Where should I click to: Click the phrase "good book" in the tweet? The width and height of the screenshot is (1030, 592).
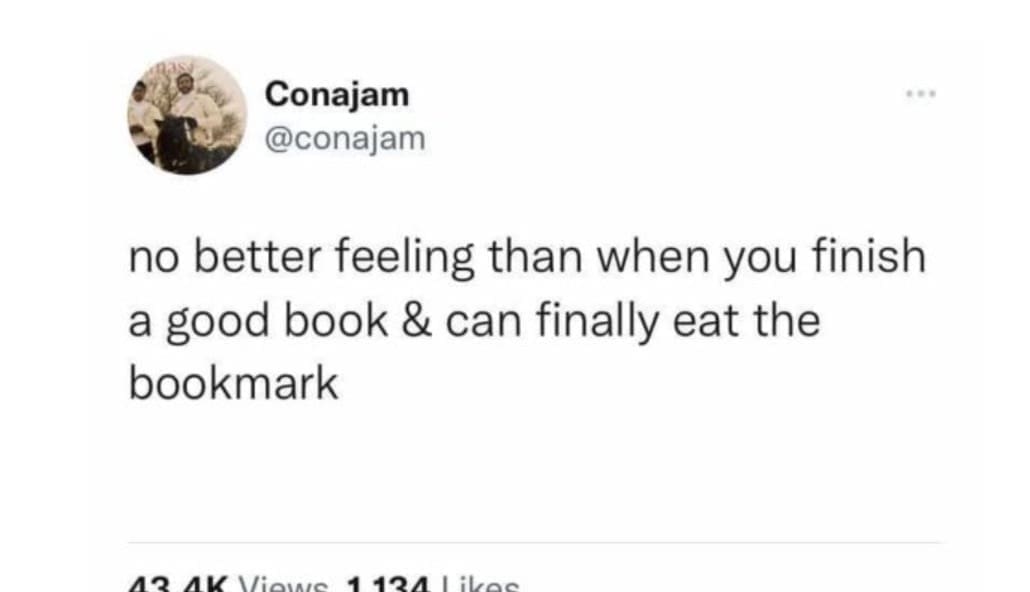click(x=277, y=323)
